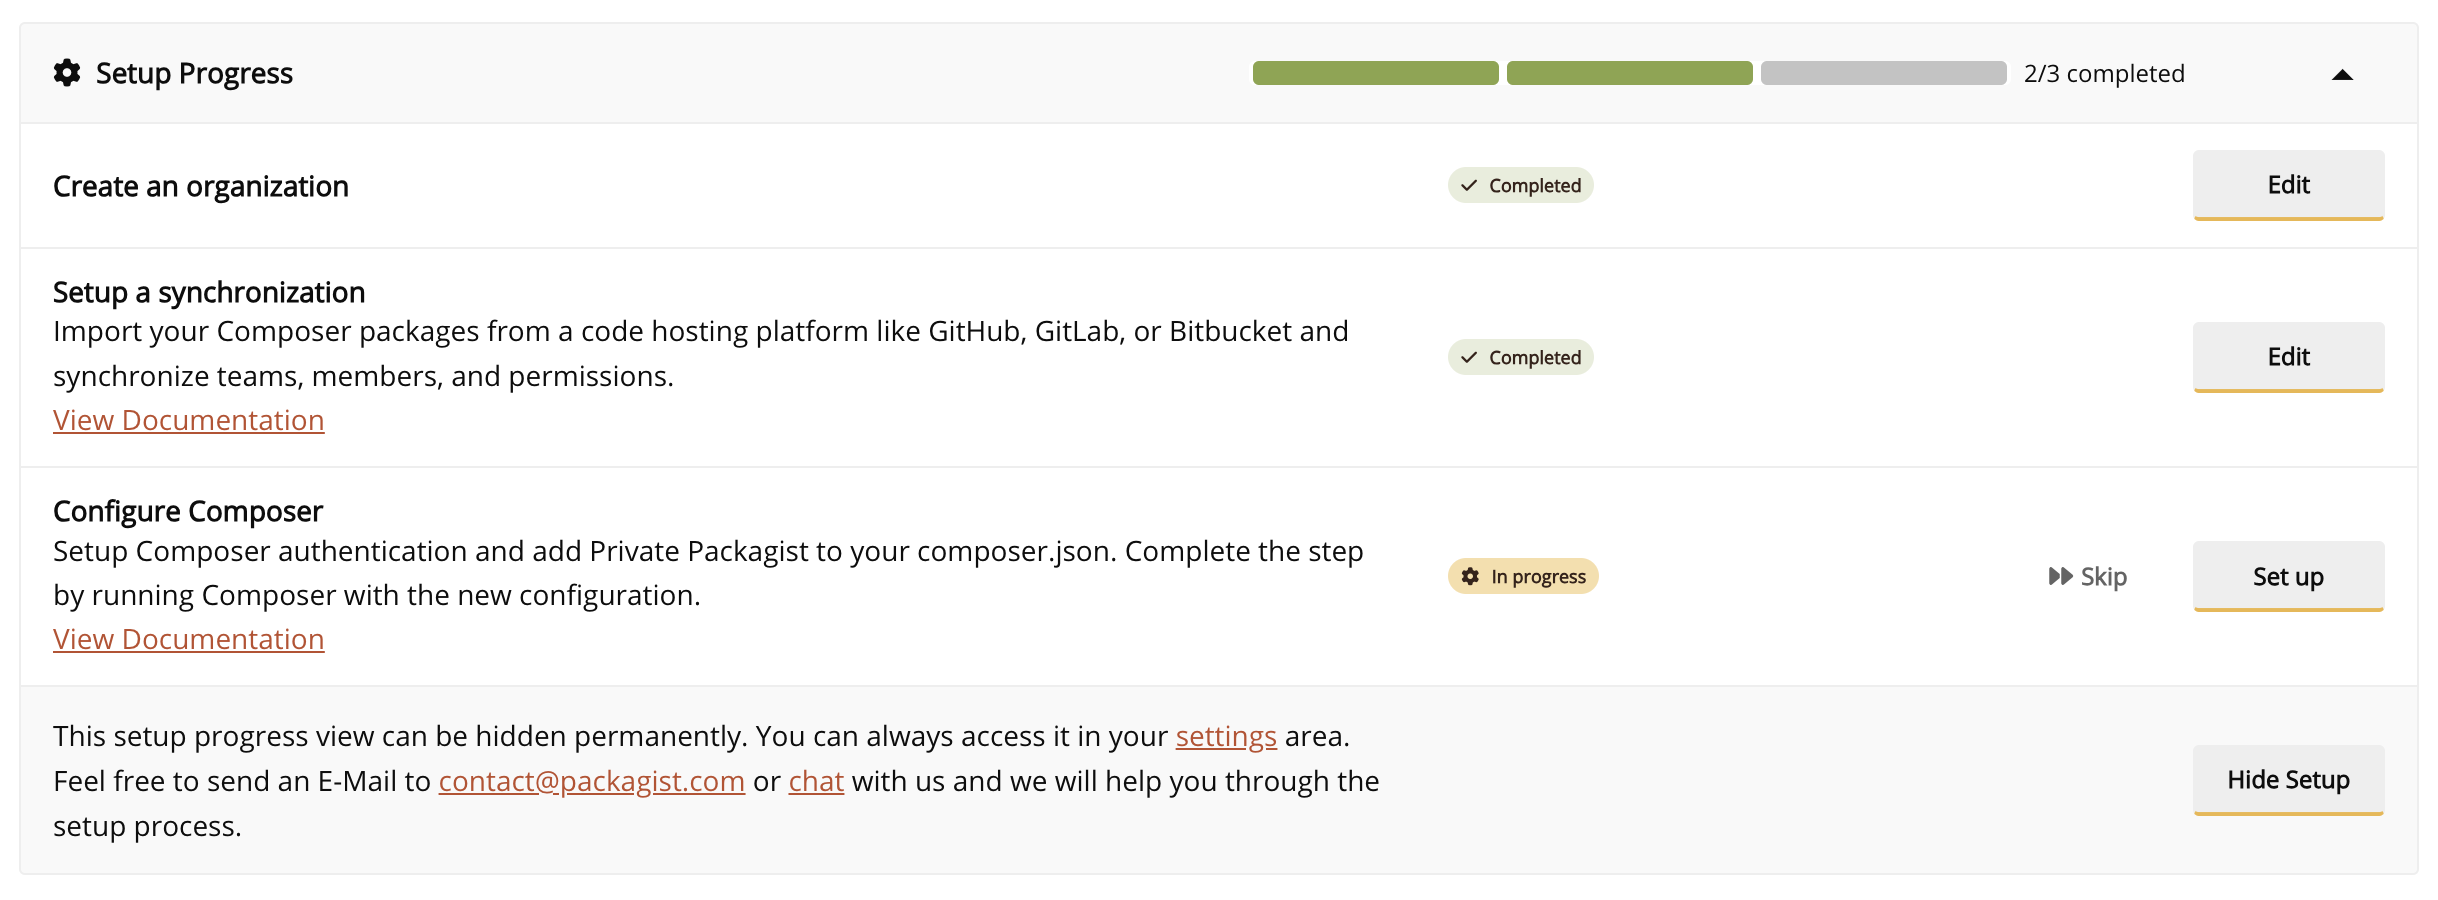Click Completed badge for Create an organization

1520,186
